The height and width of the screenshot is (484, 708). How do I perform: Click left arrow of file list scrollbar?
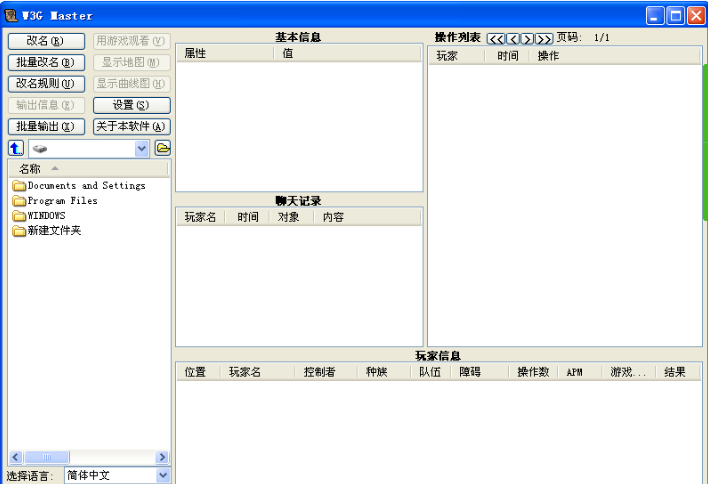click(15, 457)
